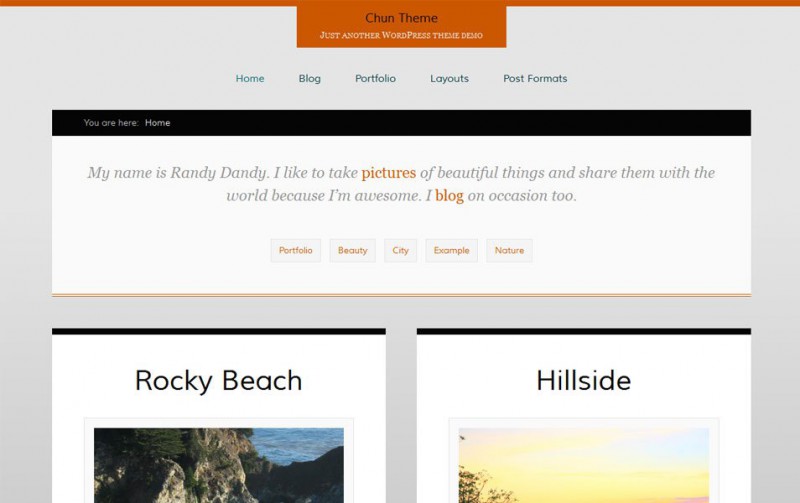Screen dimensions: 800x503
Task: Open the Home menu item
Action: (250, 79)
